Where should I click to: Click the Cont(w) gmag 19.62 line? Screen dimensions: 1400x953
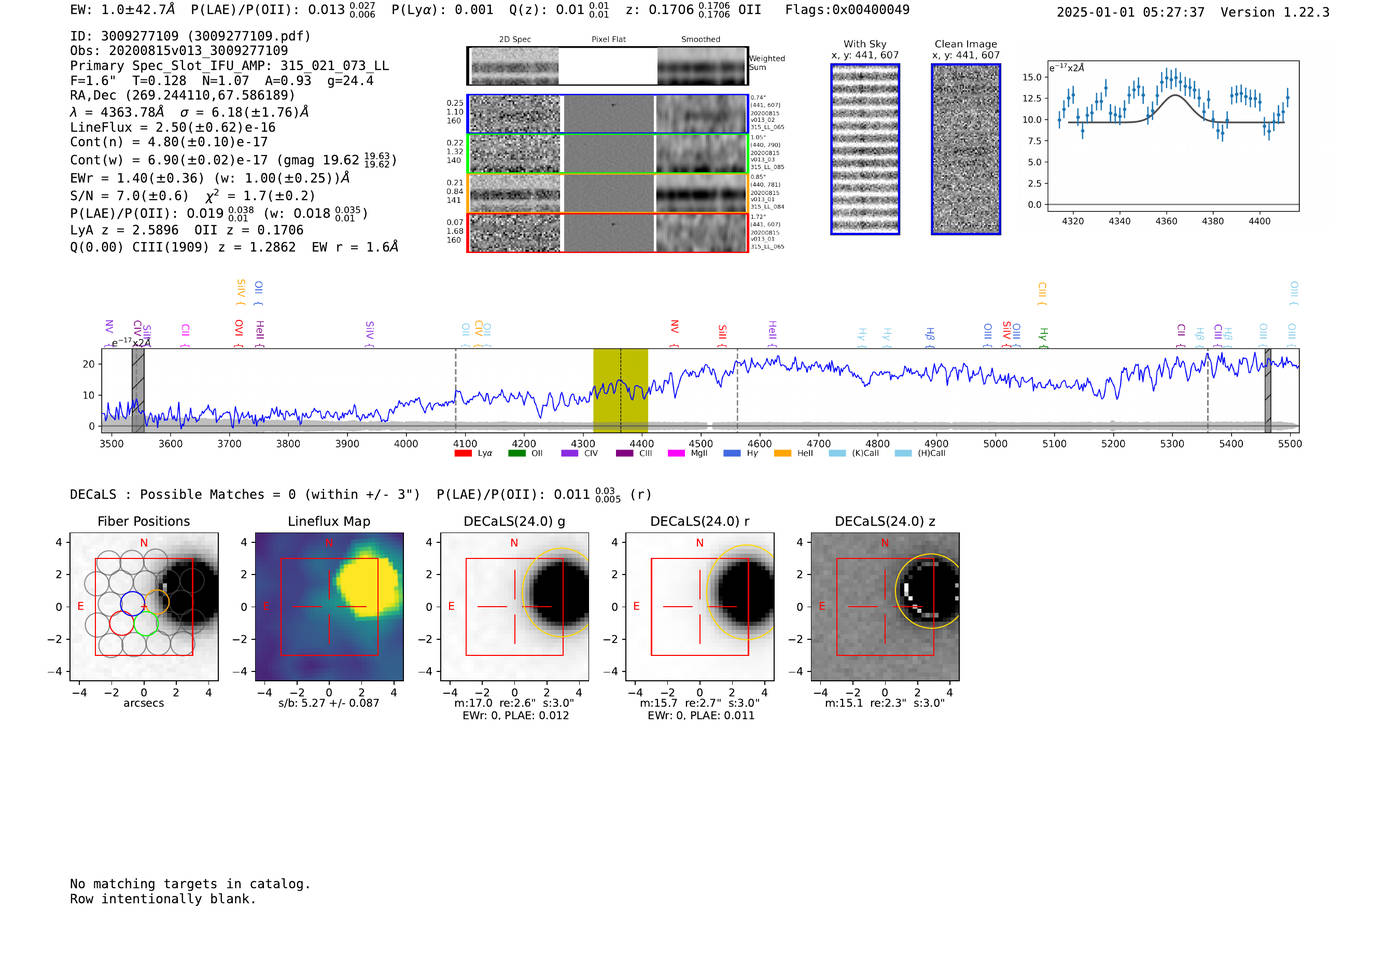(234, 160)
